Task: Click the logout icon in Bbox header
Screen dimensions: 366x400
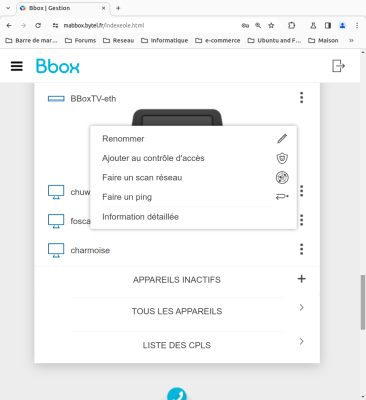Action: click(338, 66)
